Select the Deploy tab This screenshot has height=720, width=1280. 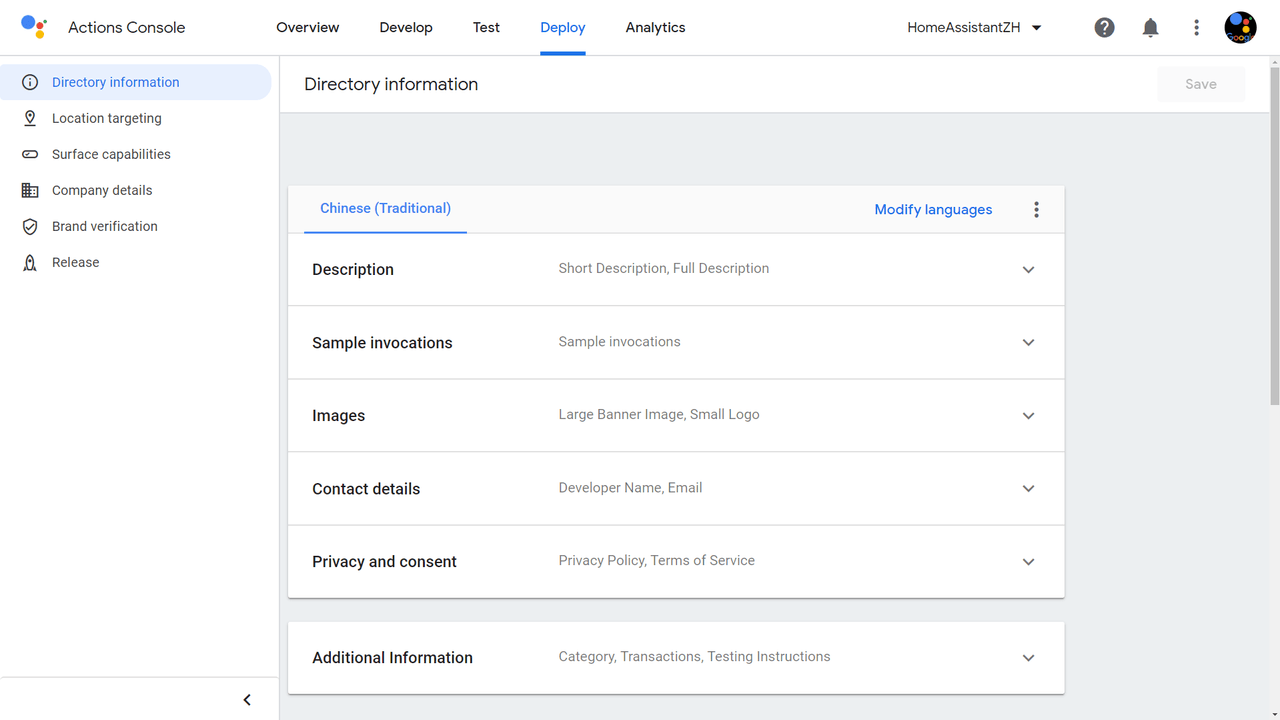click(x=563, y=28)
